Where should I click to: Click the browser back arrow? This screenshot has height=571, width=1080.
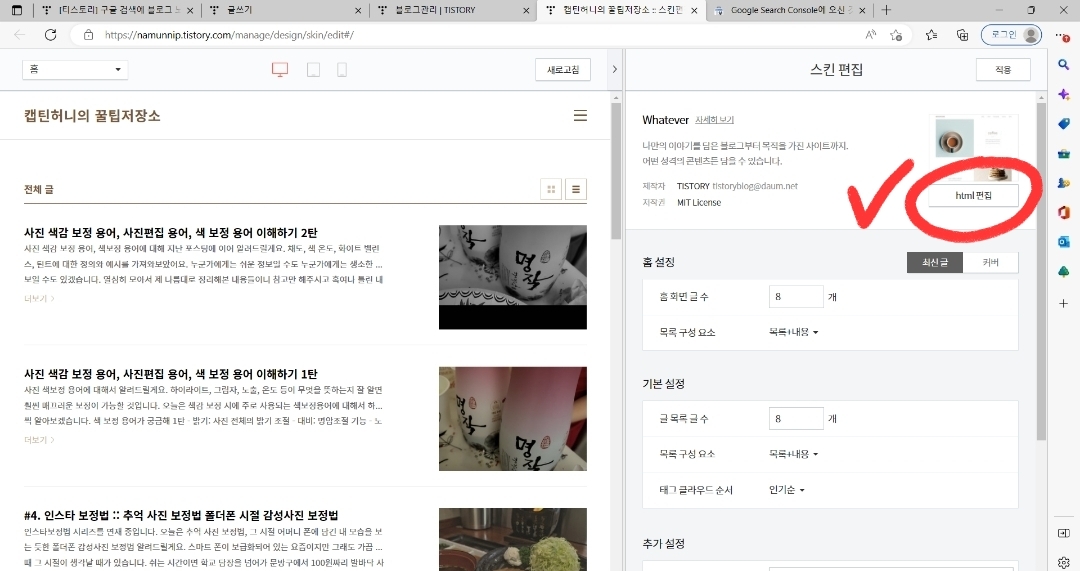click(19, 34)
